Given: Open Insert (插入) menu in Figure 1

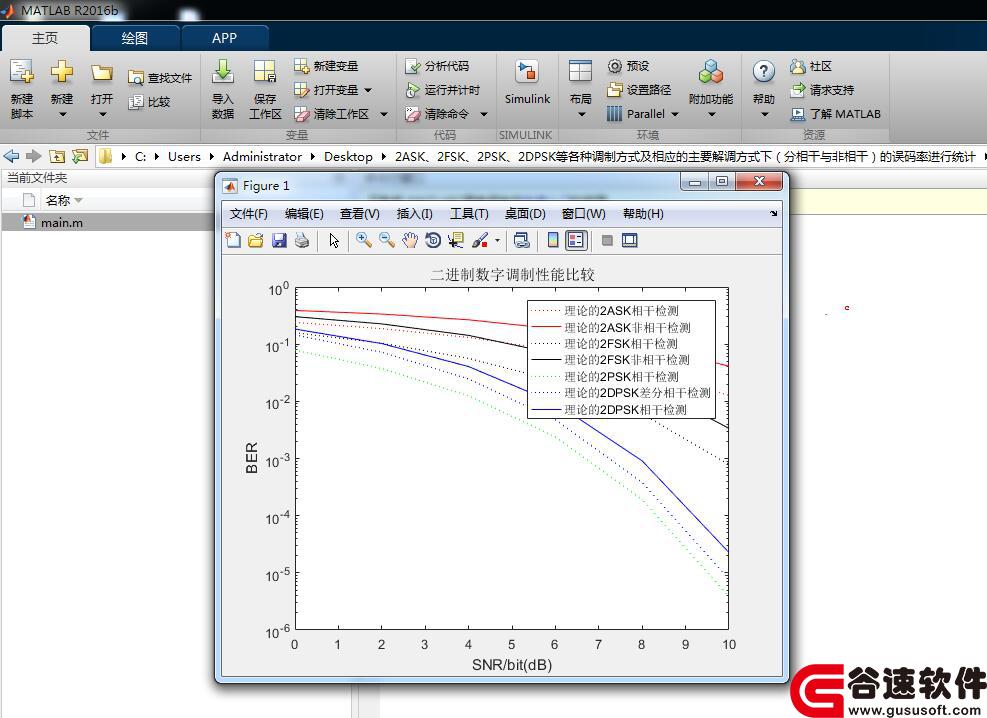Looking at the screenshot, I should 414,214.
